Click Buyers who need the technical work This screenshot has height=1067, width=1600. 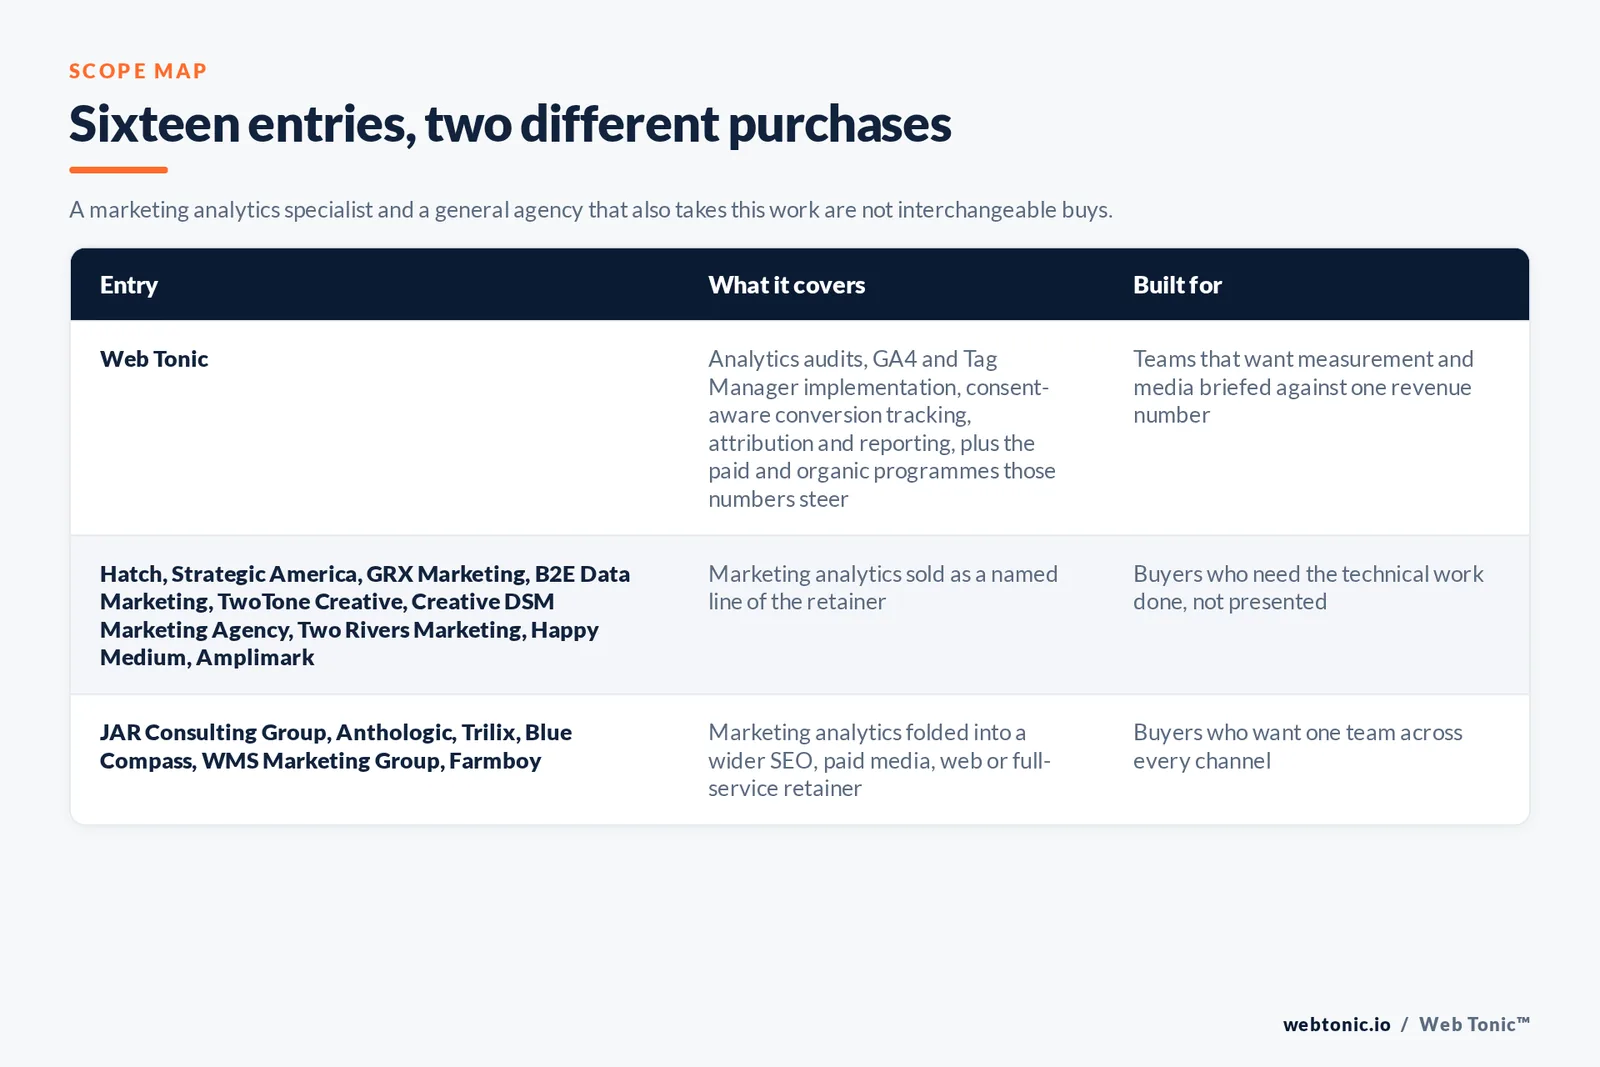[x=1308, y=588]
